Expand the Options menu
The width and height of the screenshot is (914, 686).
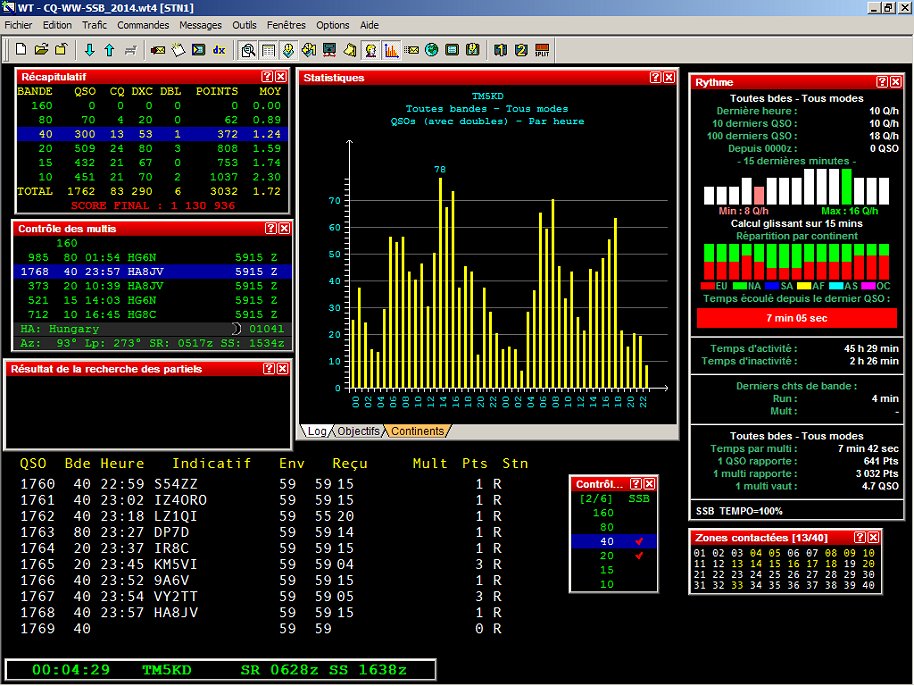tap(333, 24)
